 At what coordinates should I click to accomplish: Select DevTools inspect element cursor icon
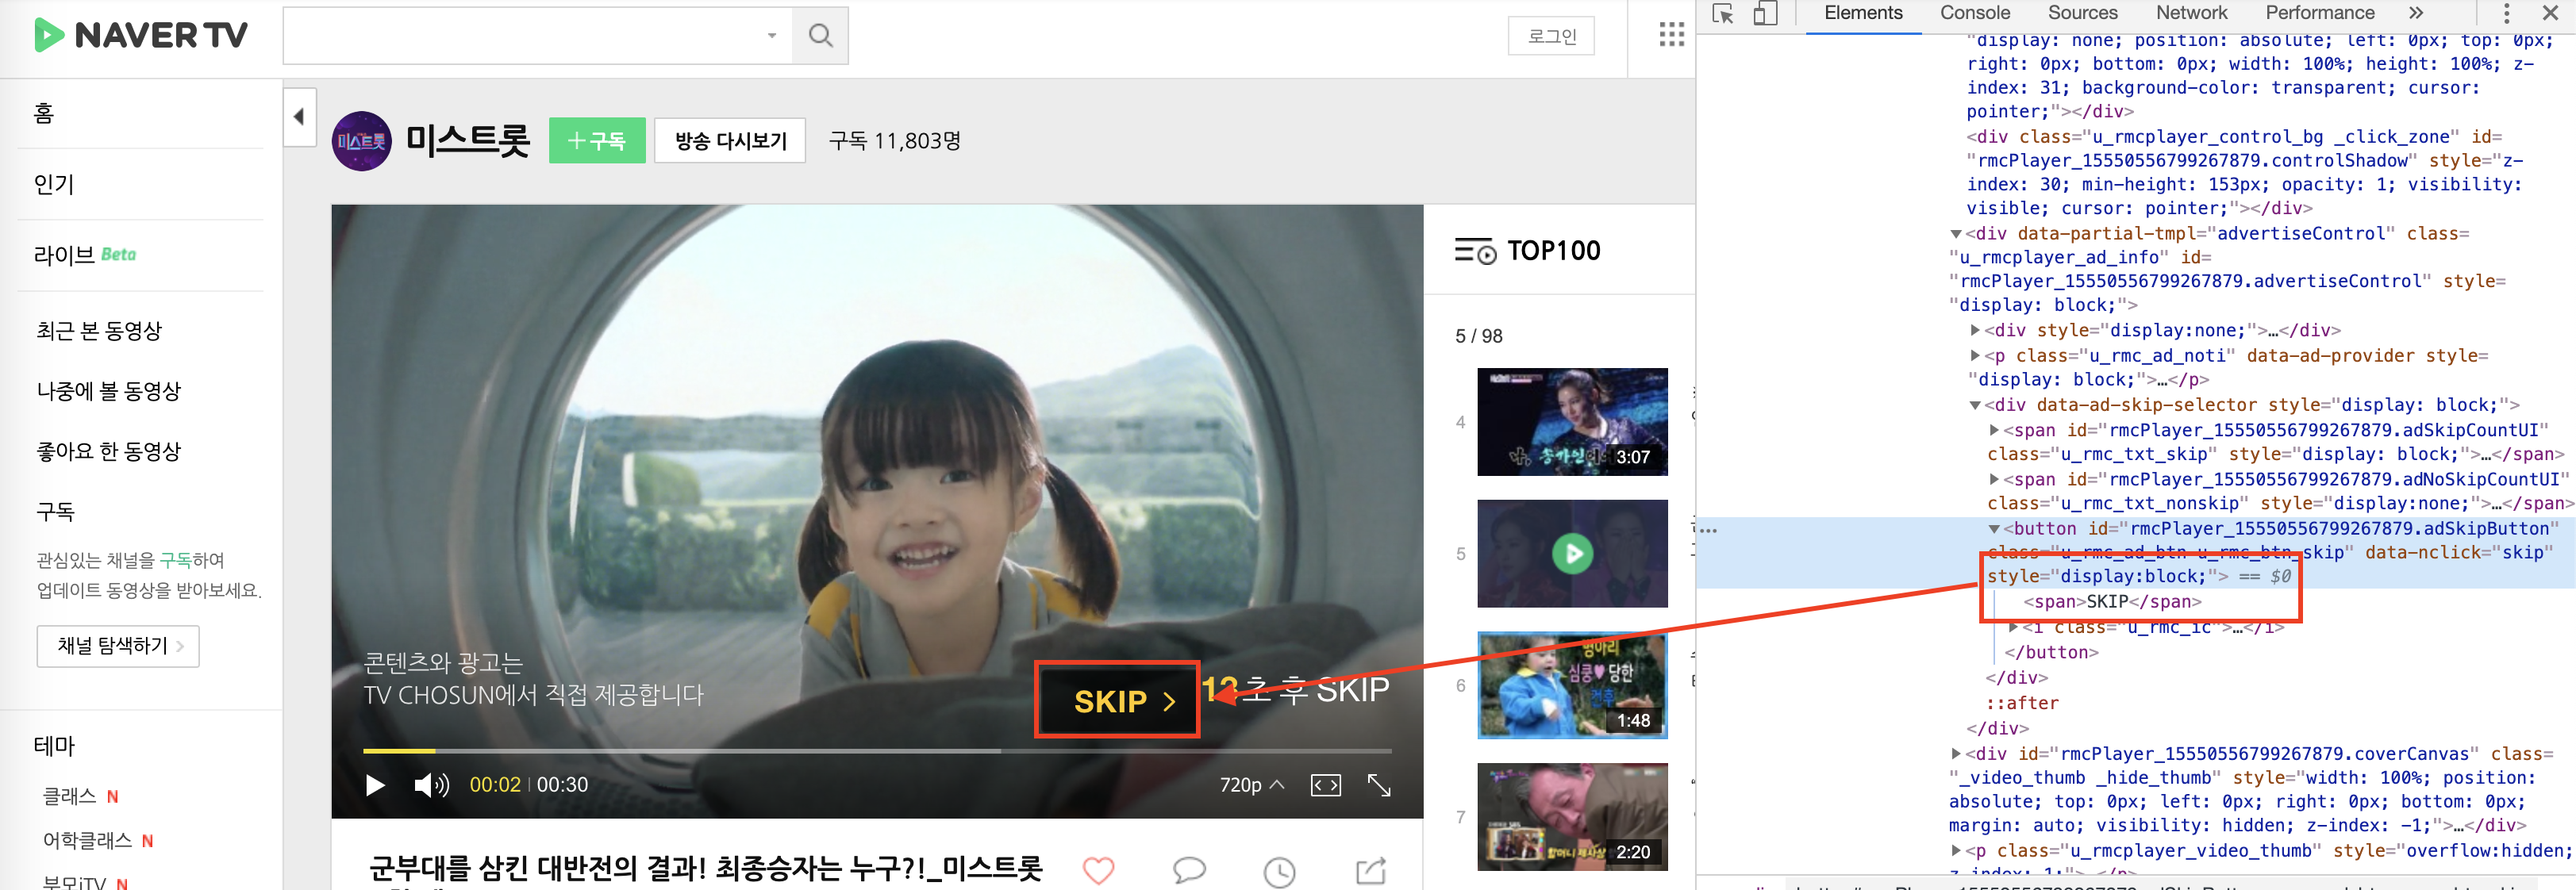click(1722, 14)
